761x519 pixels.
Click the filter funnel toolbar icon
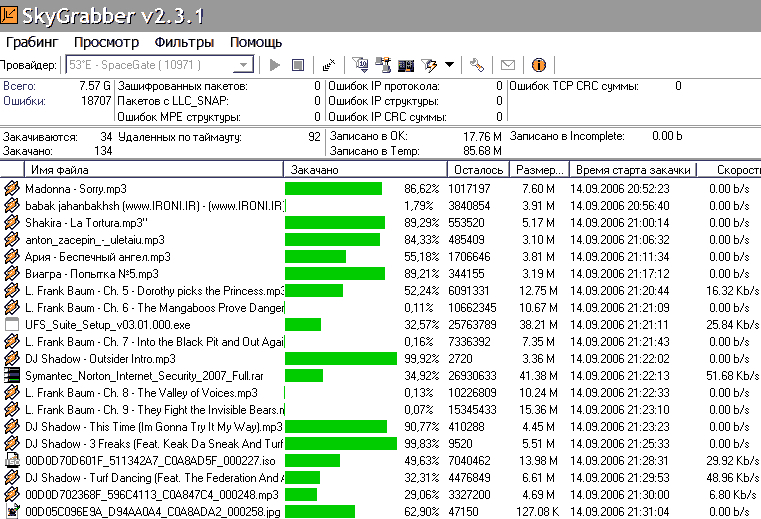coord(430,65)
